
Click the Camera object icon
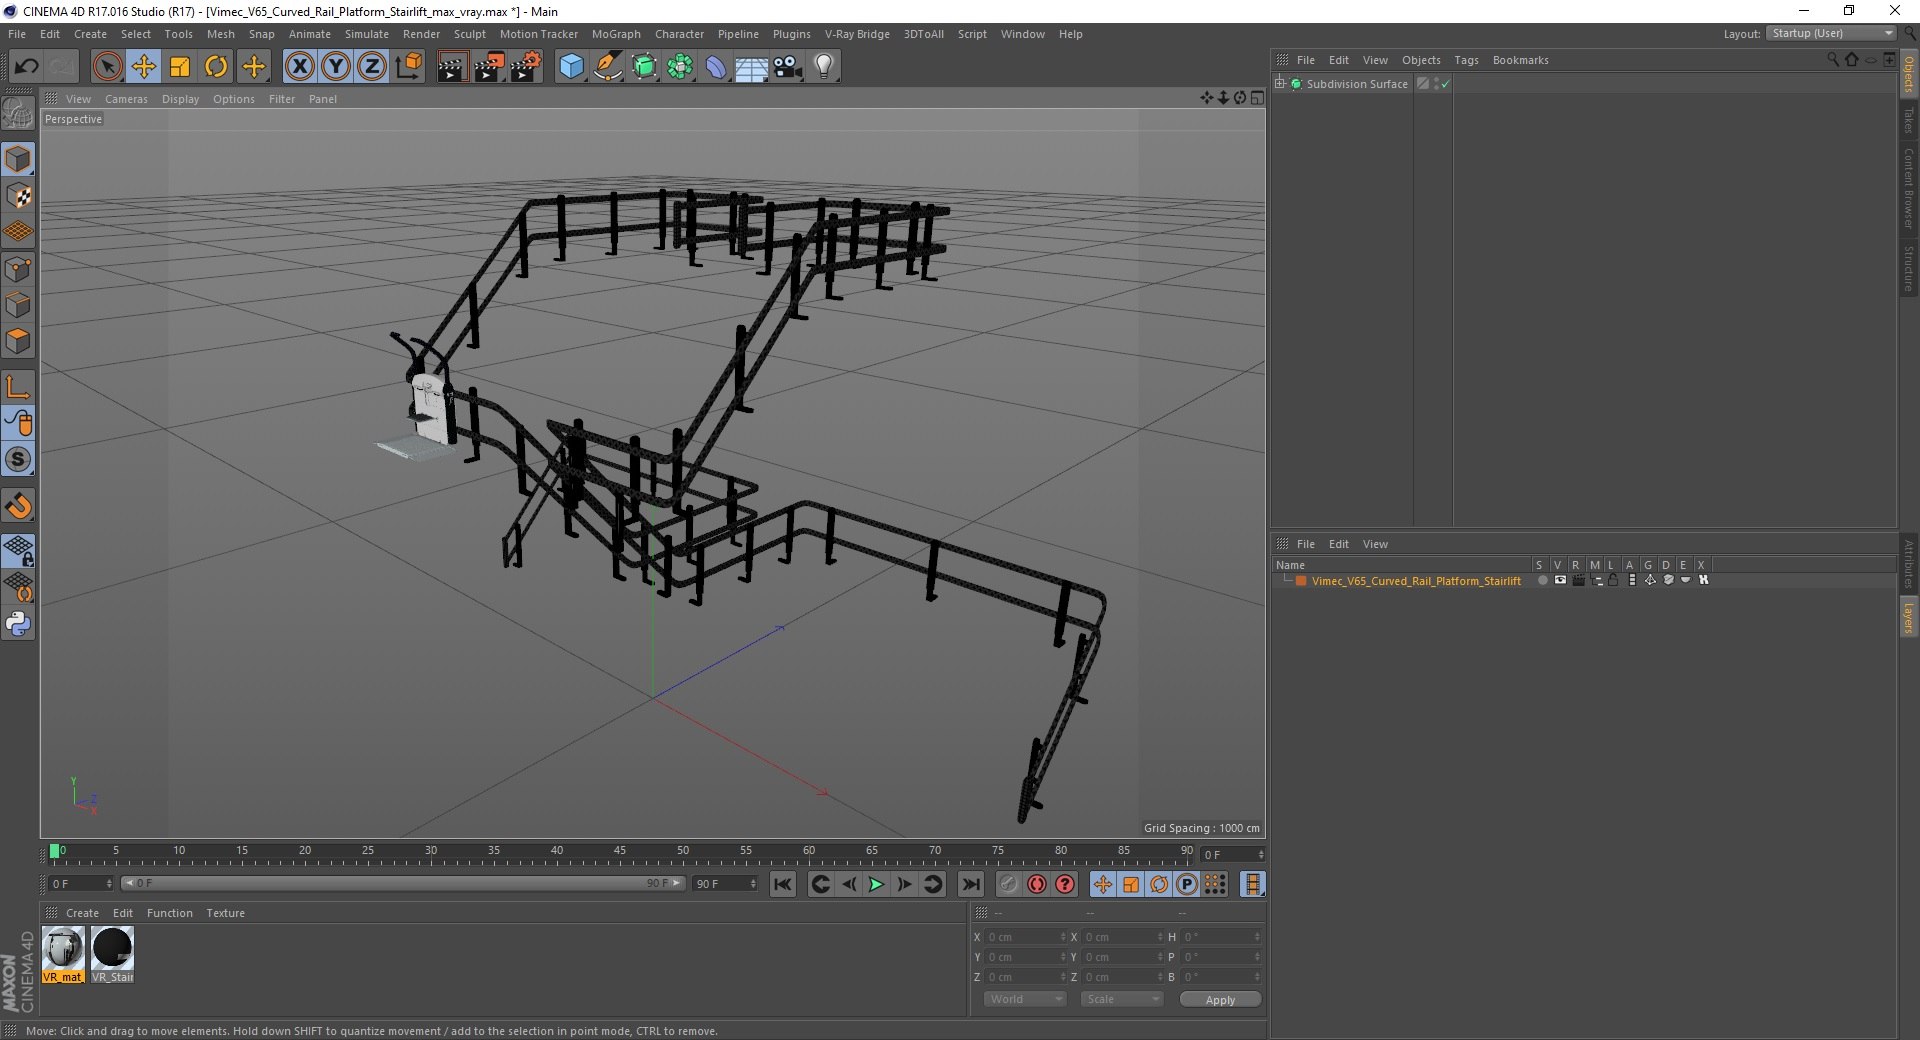pos(788,67)
